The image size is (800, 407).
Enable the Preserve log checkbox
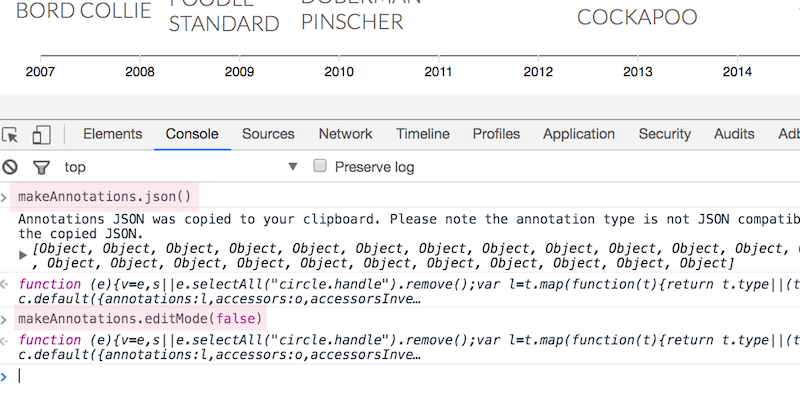tap(319, 166)
